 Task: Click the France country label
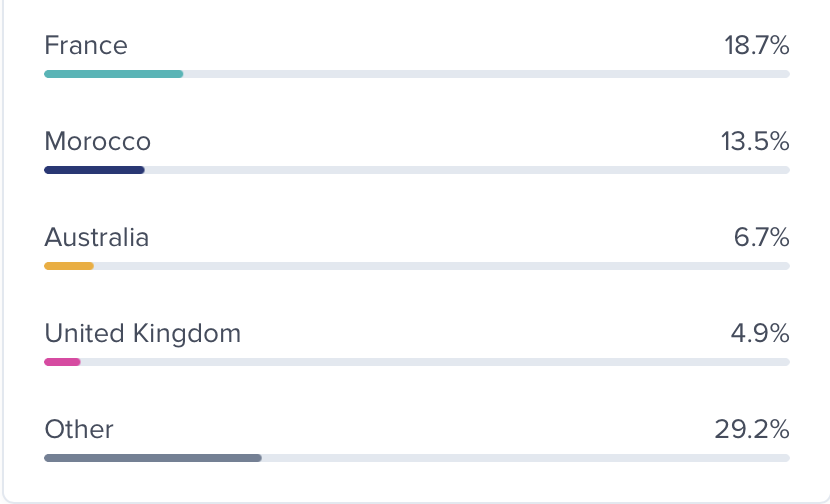86,46
